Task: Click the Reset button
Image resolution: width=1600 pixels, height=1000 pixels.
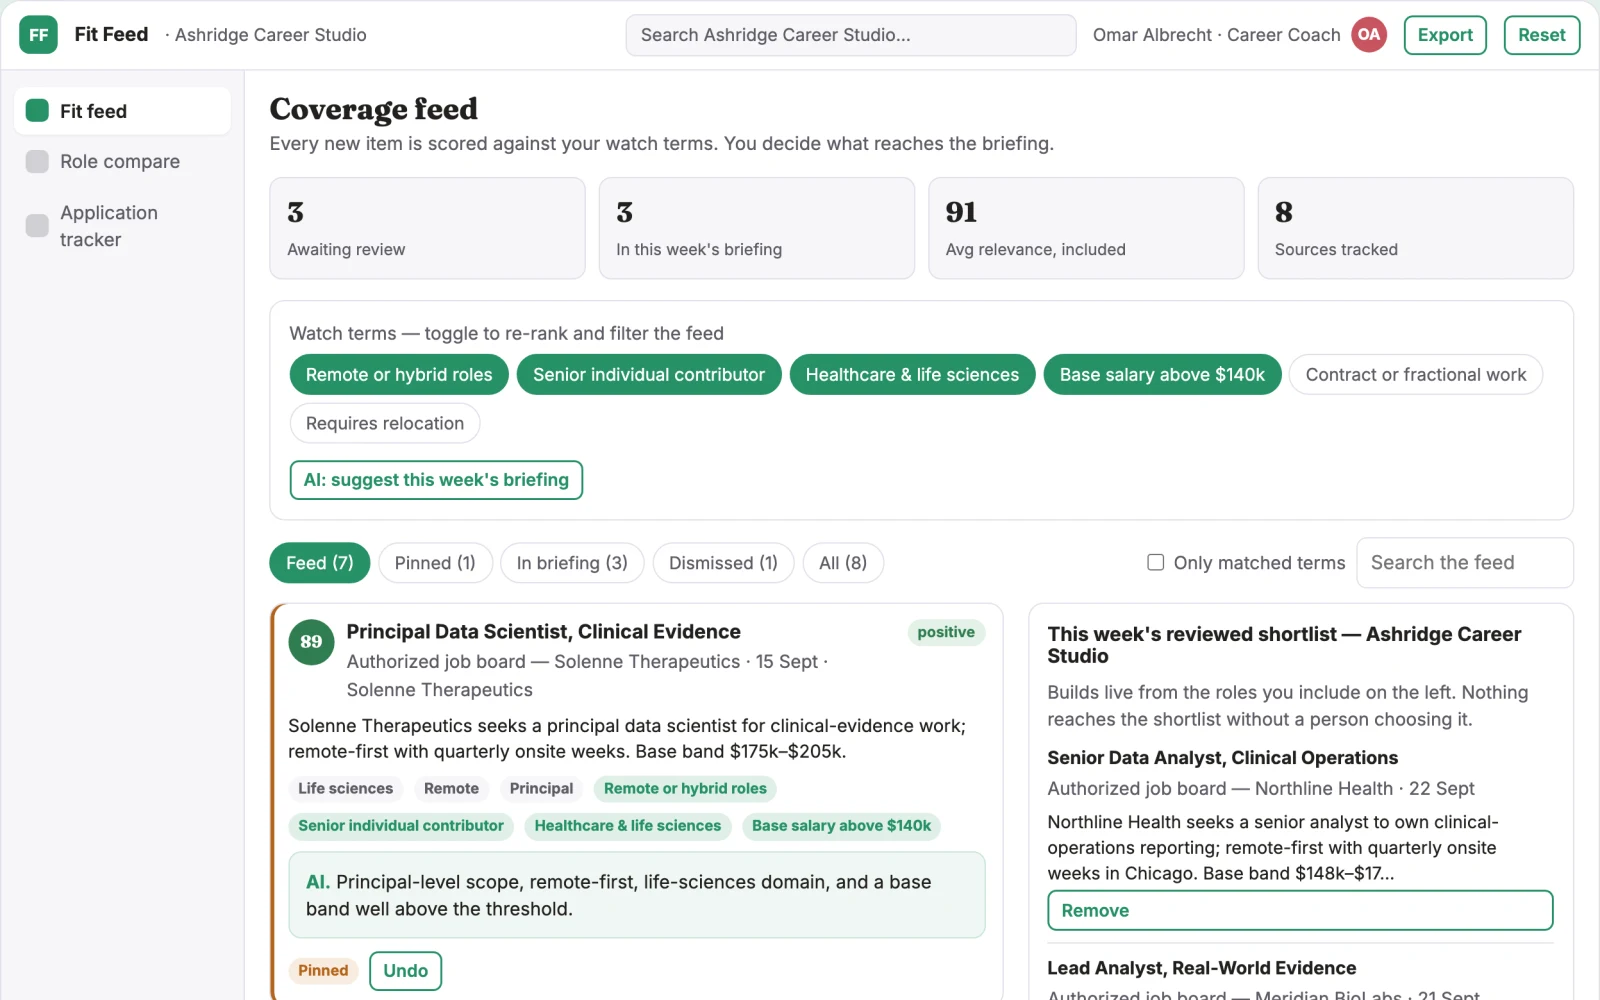Action: coord(1542,35)
